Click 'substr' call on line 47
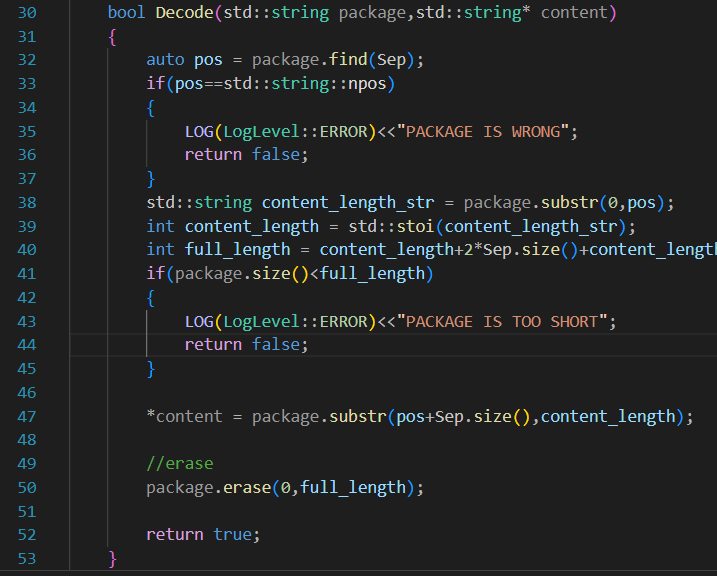This screenshot has height=576, width=717. (358, 416)
